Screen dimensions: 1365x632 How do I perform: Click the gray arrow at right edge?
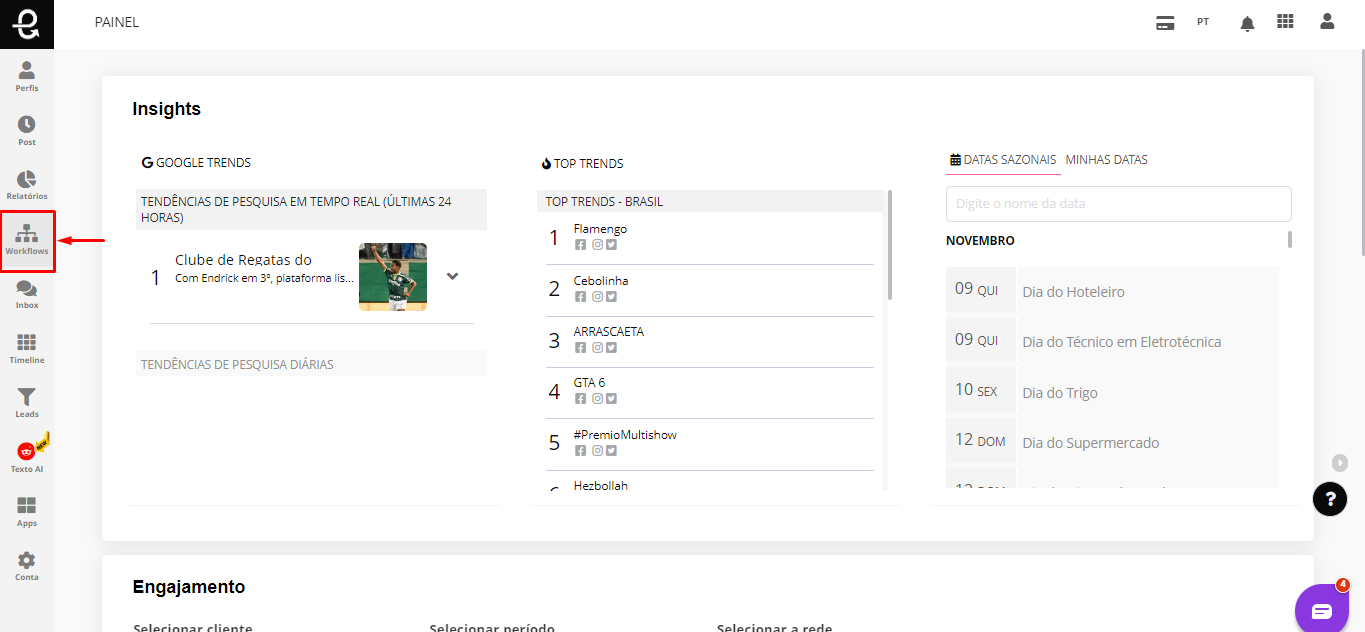[1340, 462]
